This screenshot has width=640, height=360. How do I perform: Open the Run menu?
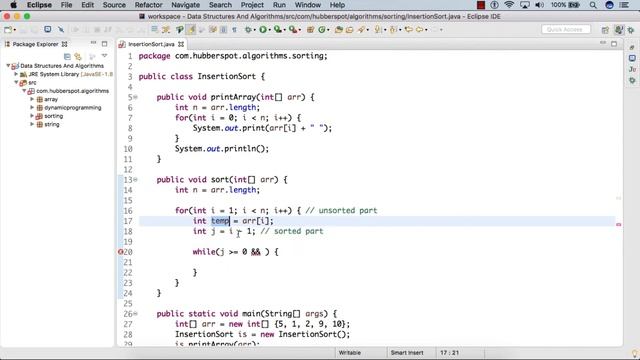(279, 5)
